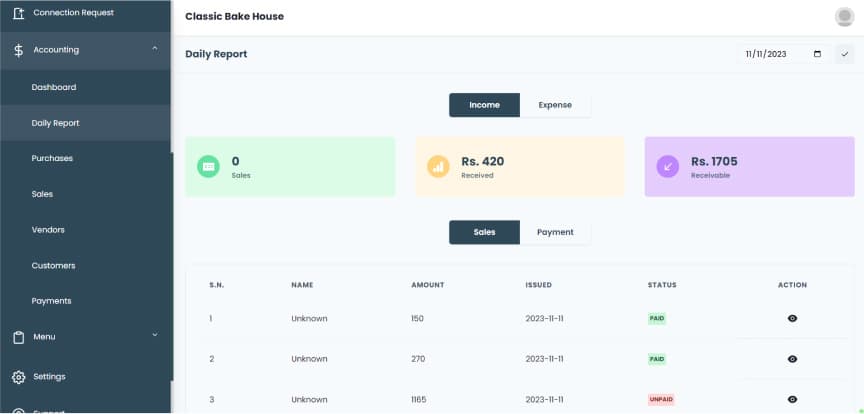Go to Vendors in the sidebar
The height and width of the screenshot is (414, 864).
click(48, 230)
